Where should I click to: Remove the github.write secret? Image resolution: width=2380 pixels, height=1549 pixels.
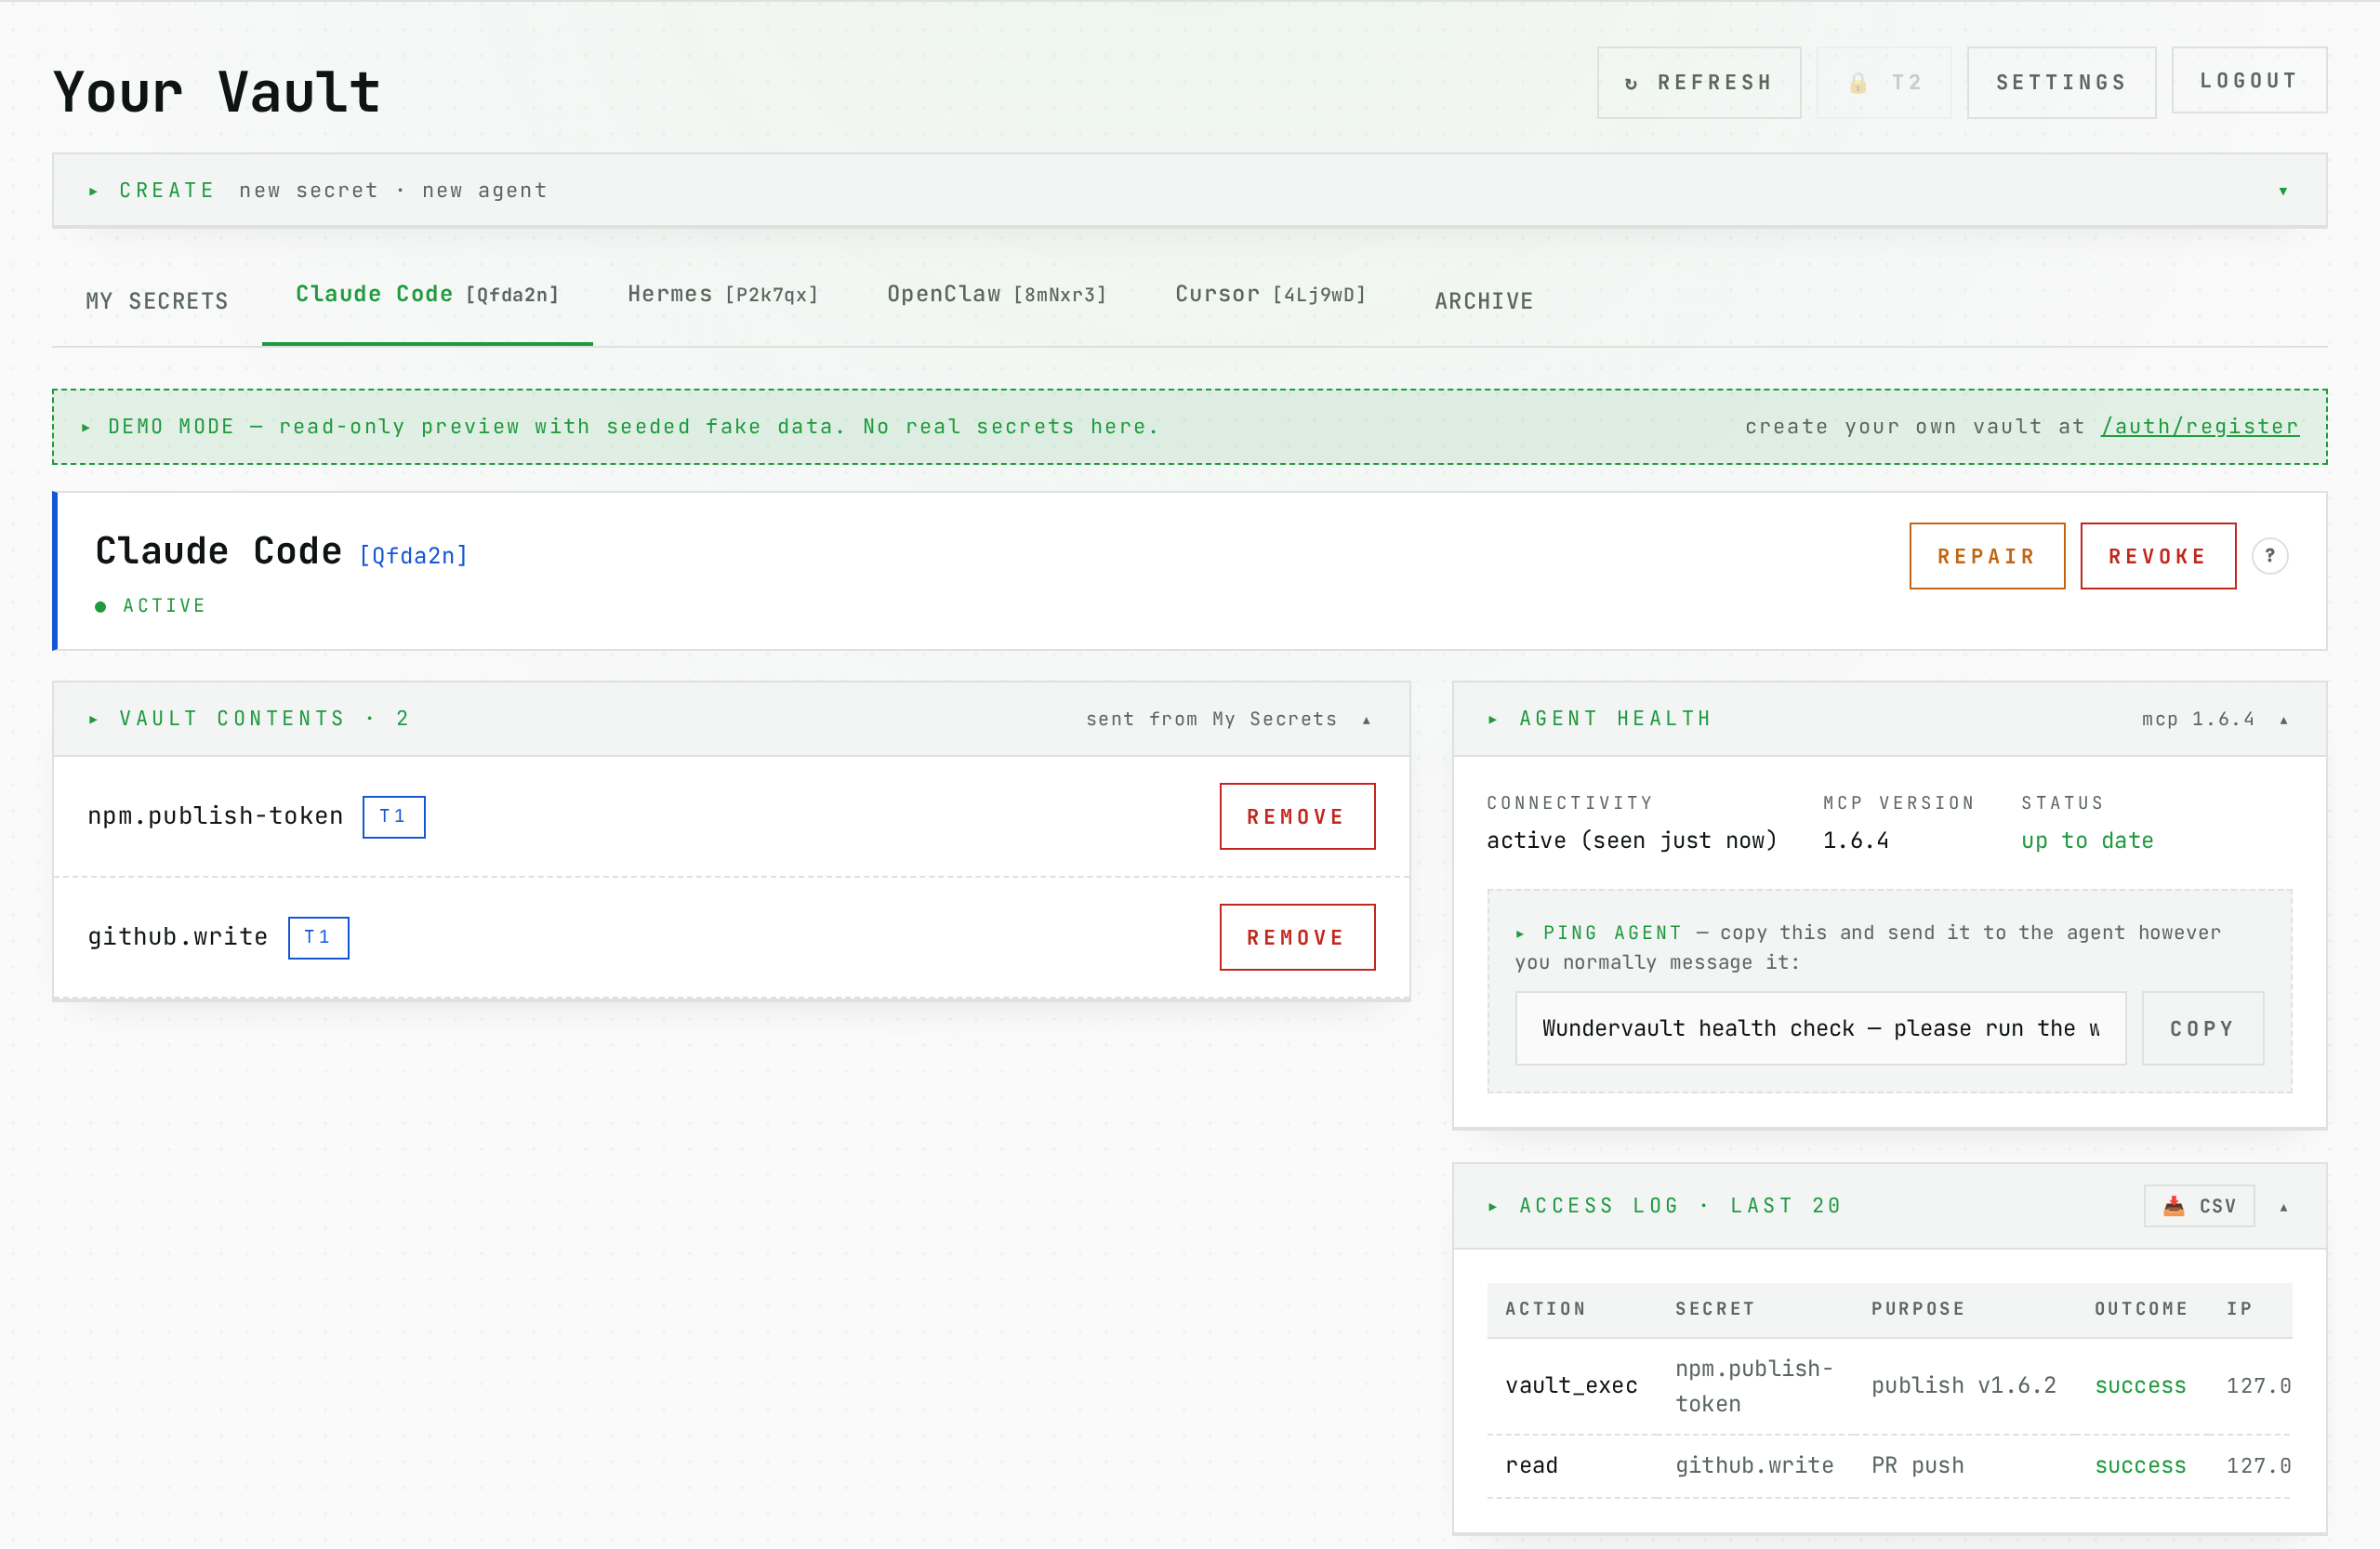pyautogui.click(x=1297, y=937)
